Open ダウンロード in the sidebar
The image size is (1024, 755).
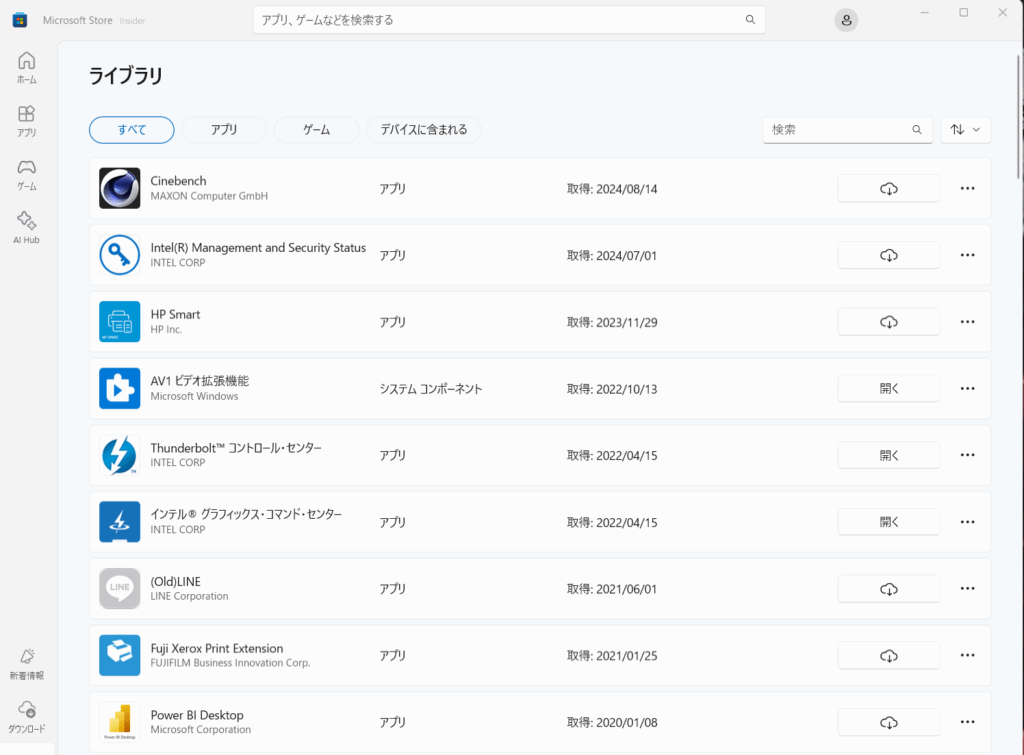tap(27, 716)
